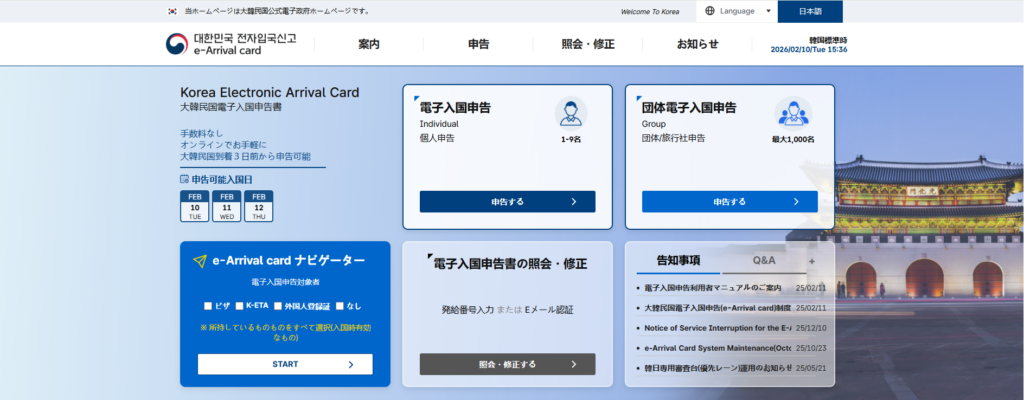
Task: Click the 日本語 language button
Action: pyautogui.click(x=810, y=11)
